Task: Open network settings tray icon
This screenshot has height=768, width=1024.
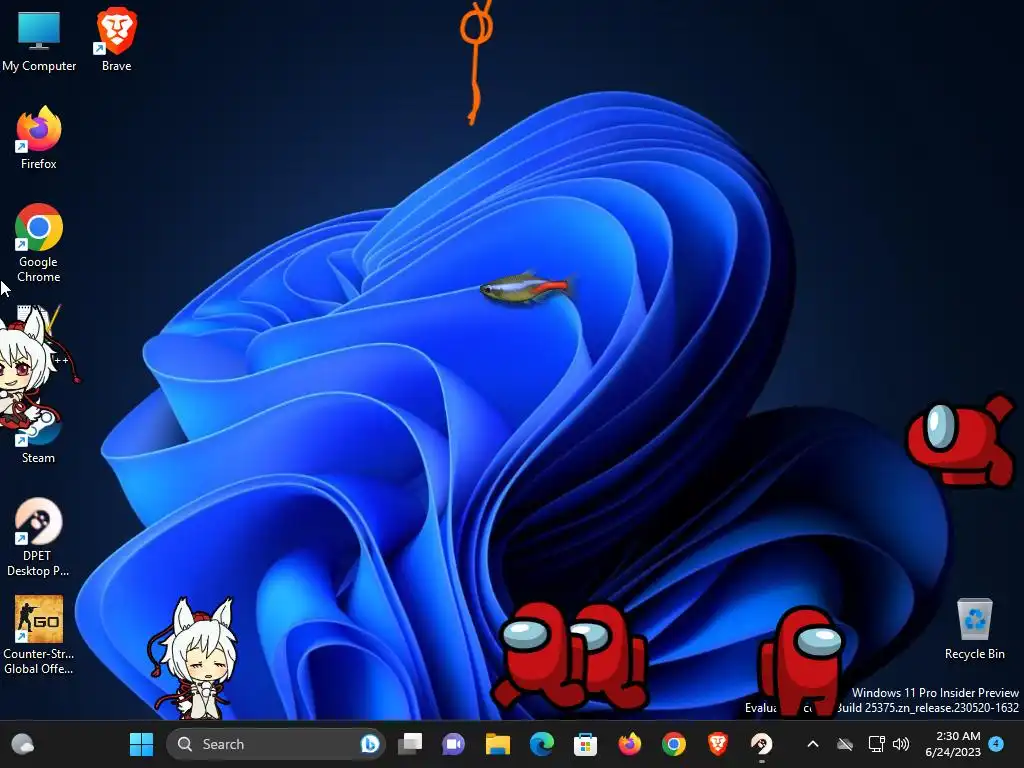Action: [x=876, y=744]
